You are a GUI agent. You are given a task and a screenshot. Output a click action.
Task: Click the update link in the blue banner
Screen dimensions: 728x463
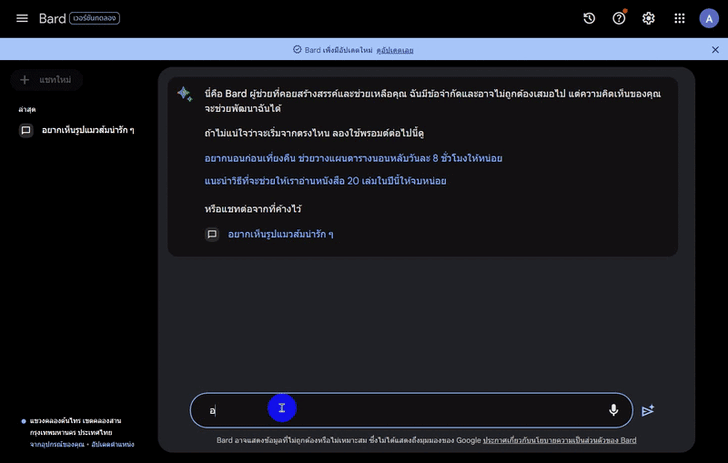click(x=395, y=50)
